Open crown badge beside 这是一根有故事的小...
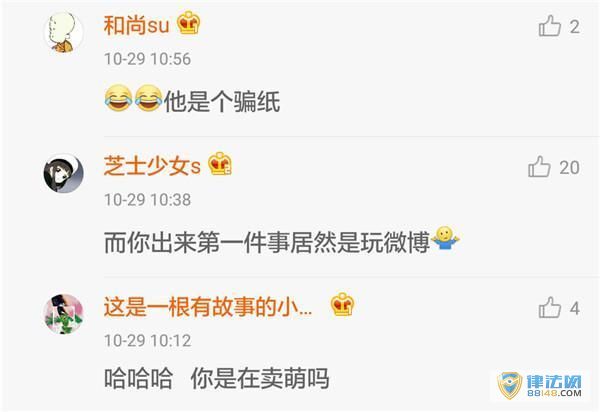Screen dimensions: 600x412 342,305
